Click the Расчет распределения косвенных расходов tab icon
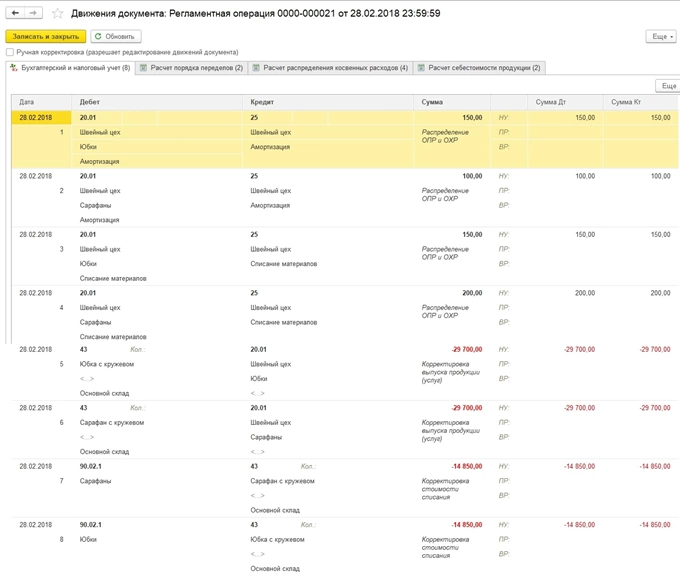Screen dimensions: 680x580 [x=256, y=68]
